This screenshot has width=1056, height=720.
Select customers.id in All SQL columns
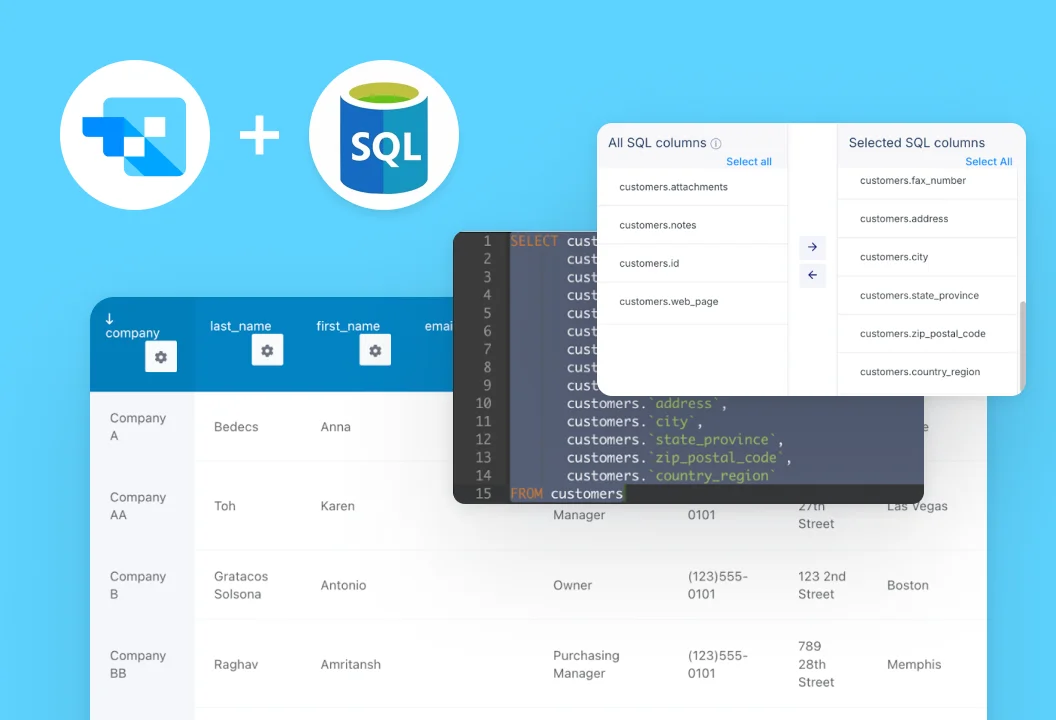pos(693,263)
